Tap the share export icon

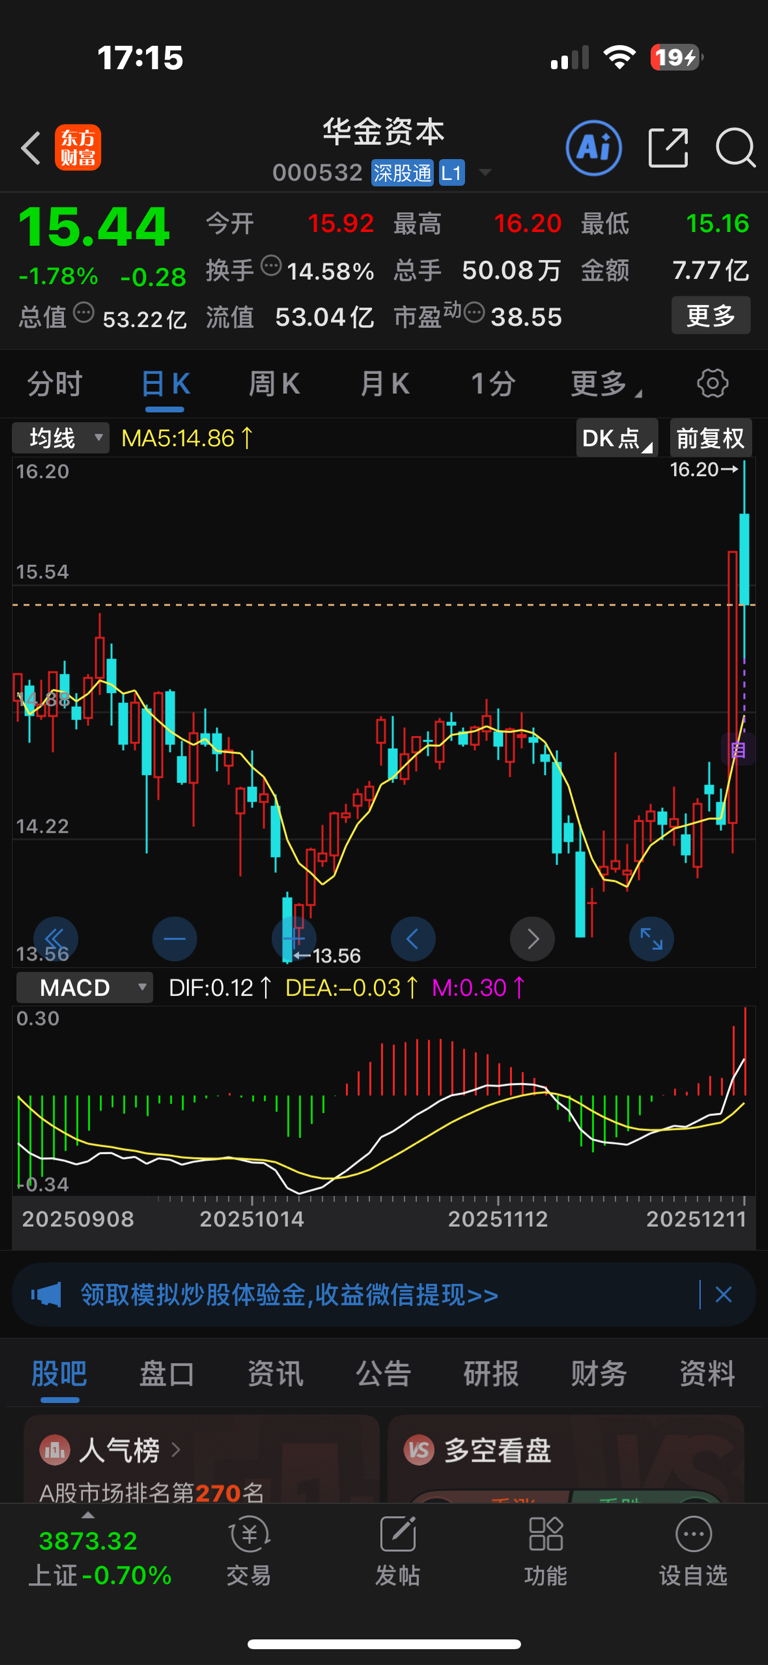tap(668, 148)
